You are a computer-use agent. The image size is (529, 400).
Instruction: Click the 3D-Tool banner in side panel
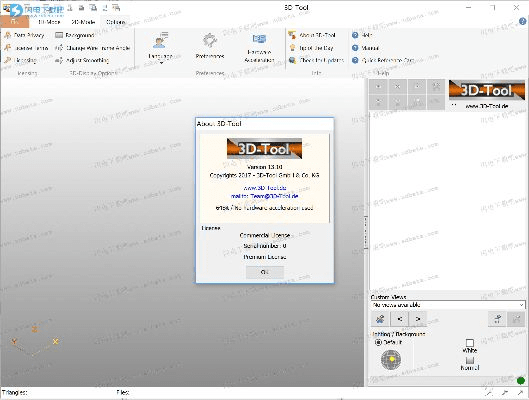coord(486,90)
